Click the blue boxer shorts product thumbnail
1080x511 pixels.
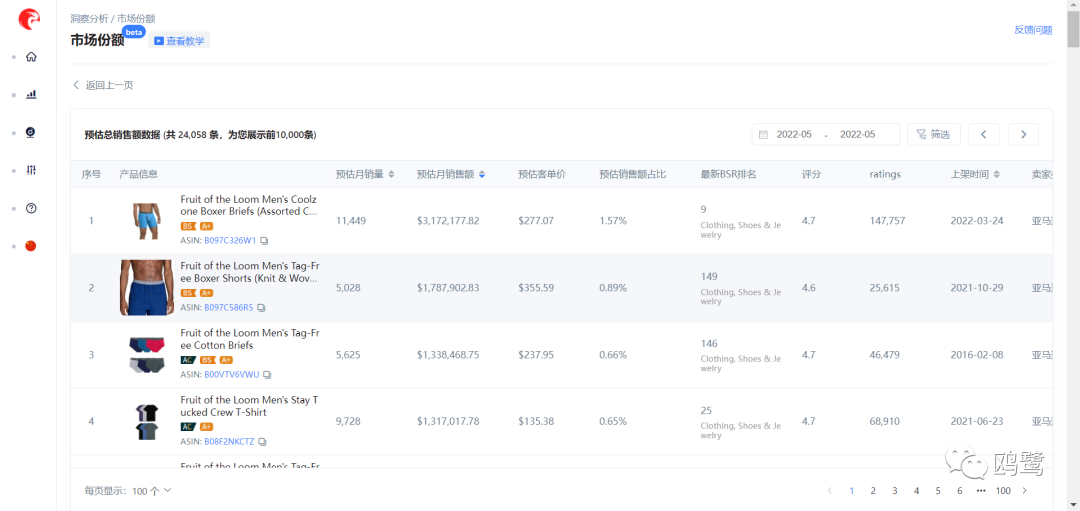(147, 288)
